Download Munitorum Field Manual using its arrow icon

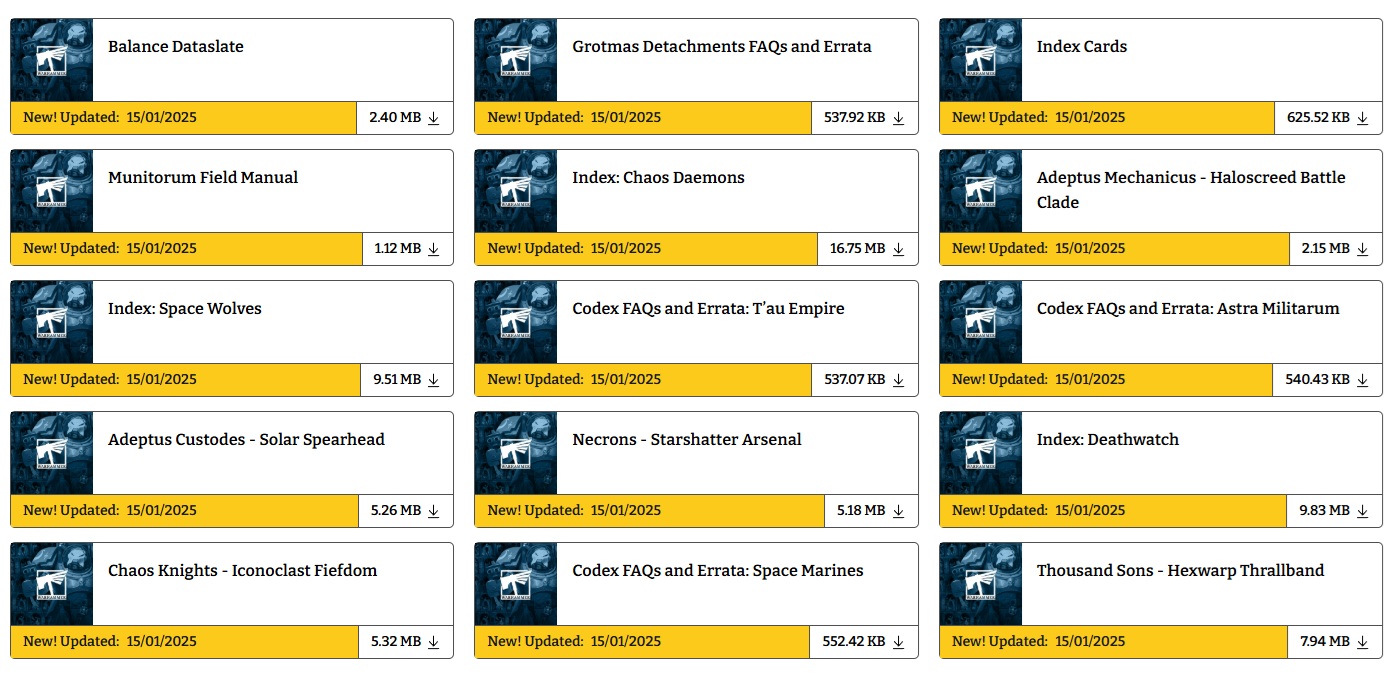[434, 249]
